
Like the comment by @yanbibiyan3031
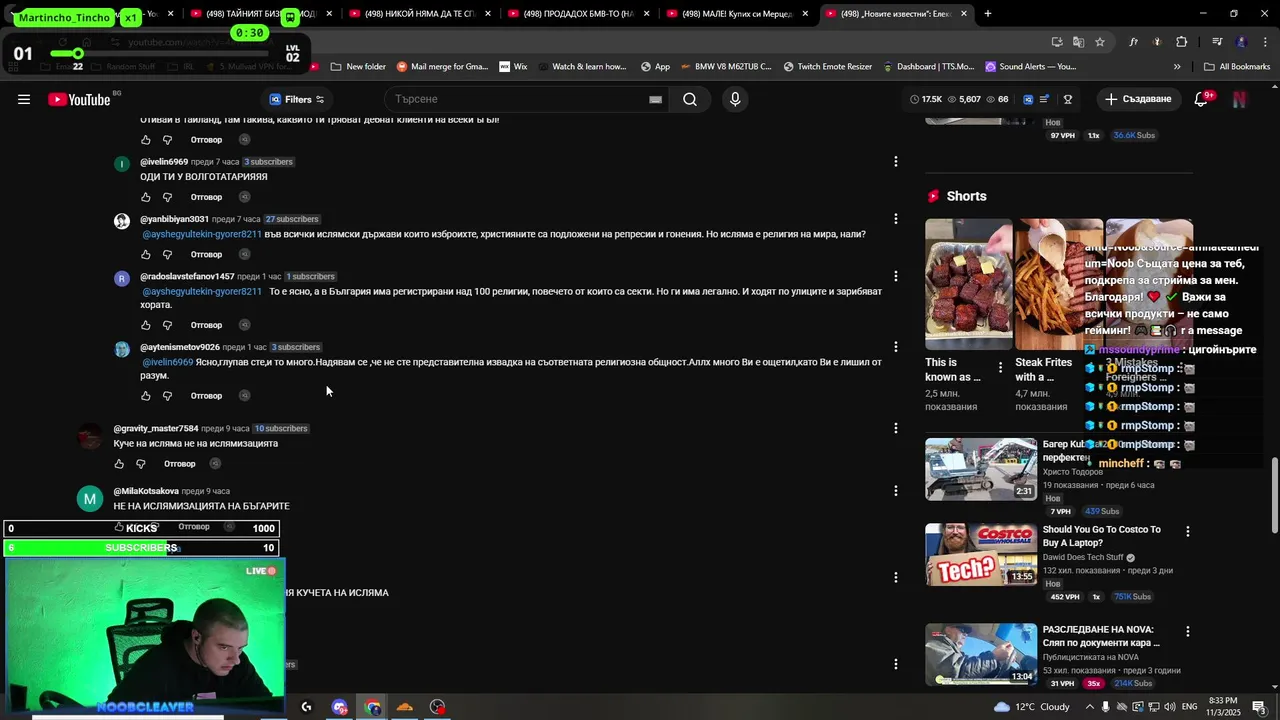click(x=146, y=254)
